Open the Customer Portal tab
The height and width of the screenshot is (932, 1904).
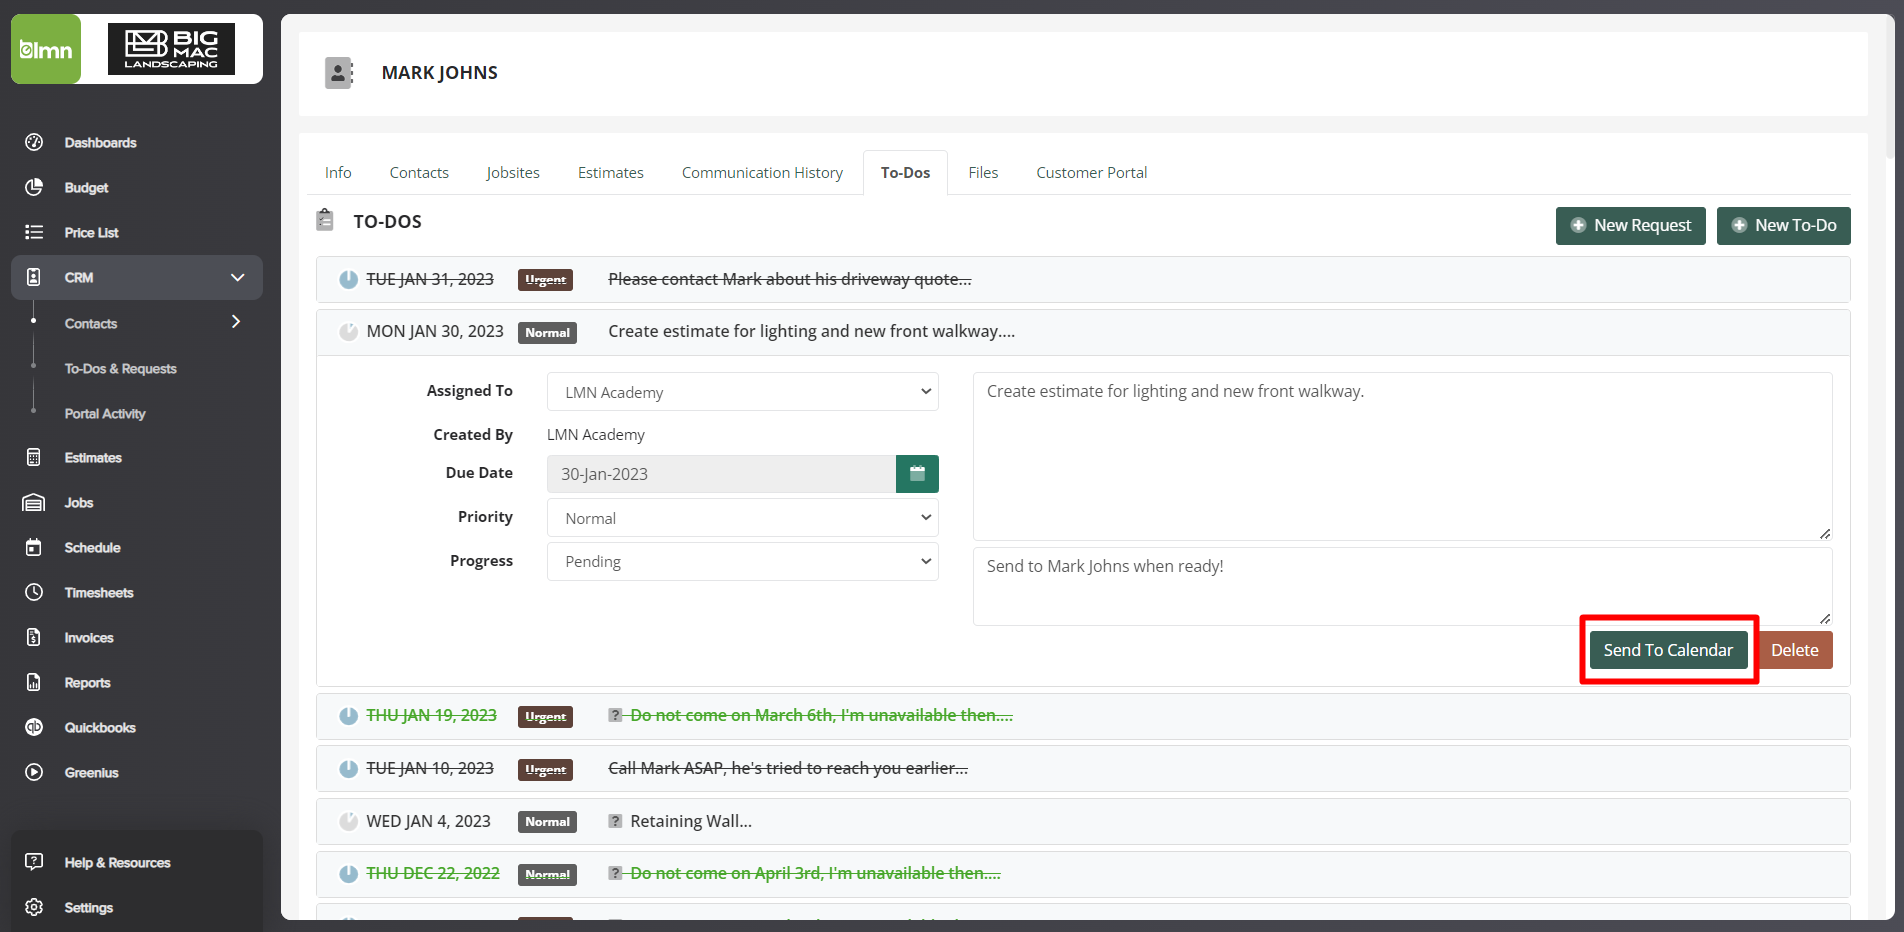1091,172
